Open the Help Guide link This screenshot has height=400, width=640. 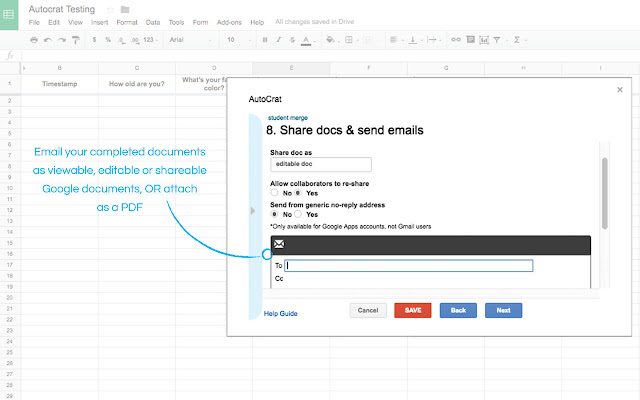click(280, 313)
